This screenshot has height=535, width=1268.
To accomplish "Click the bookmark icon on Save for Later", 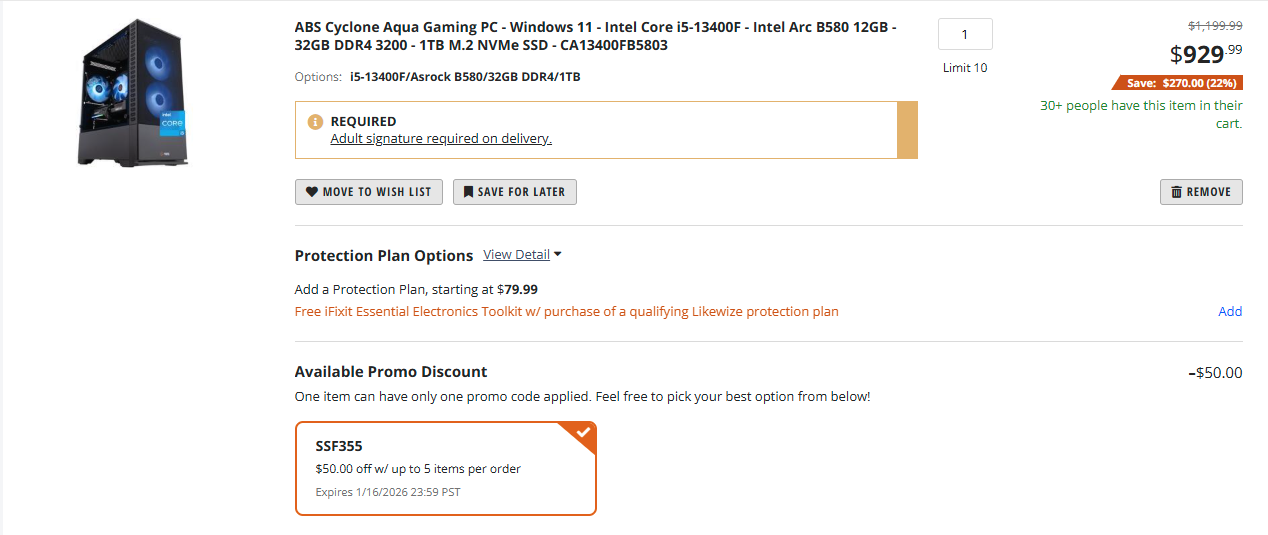I will pos(468,192).
